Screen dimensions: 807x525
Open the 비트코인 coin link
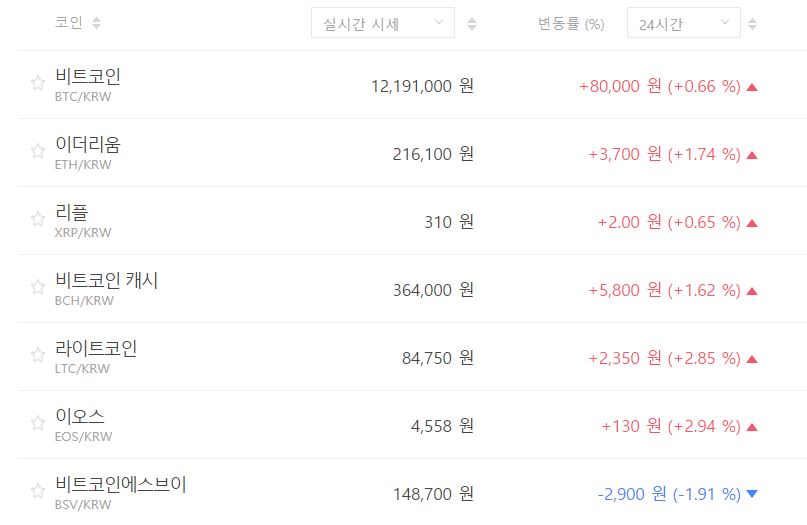88,76
